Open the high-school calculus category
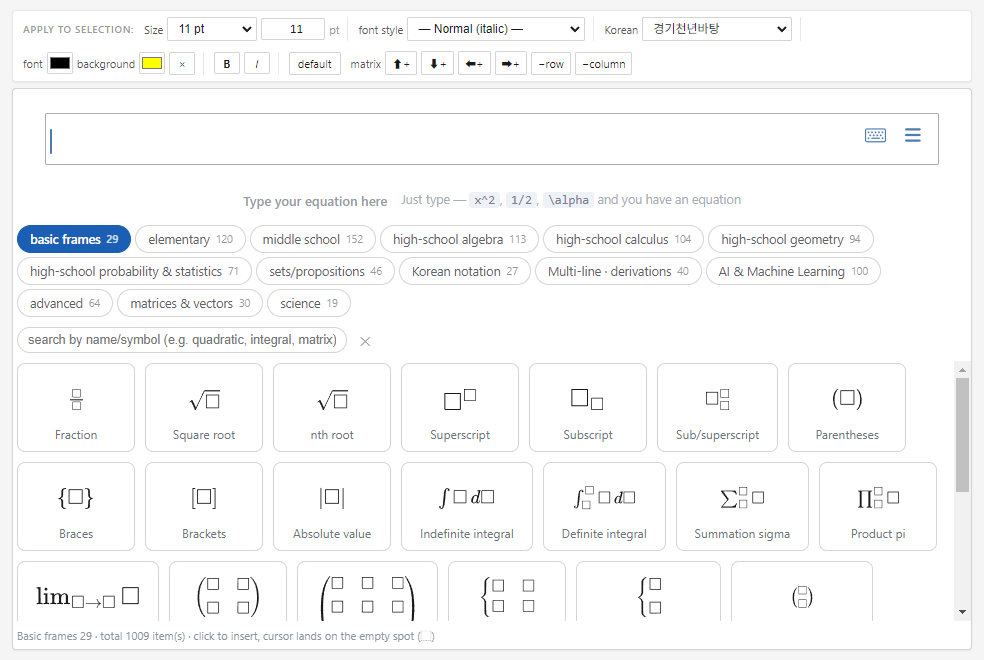 [623, 239]
